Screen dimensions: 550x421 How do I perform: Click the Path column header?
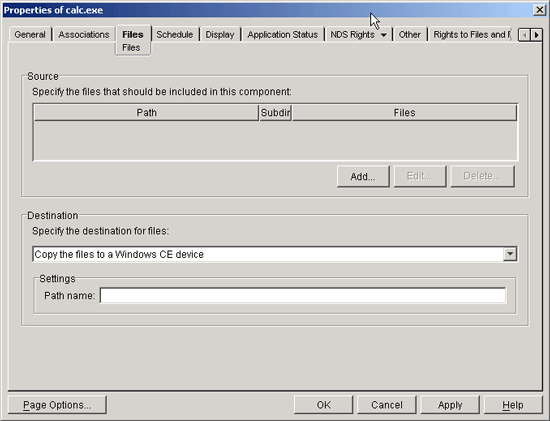tap(146, 113)
